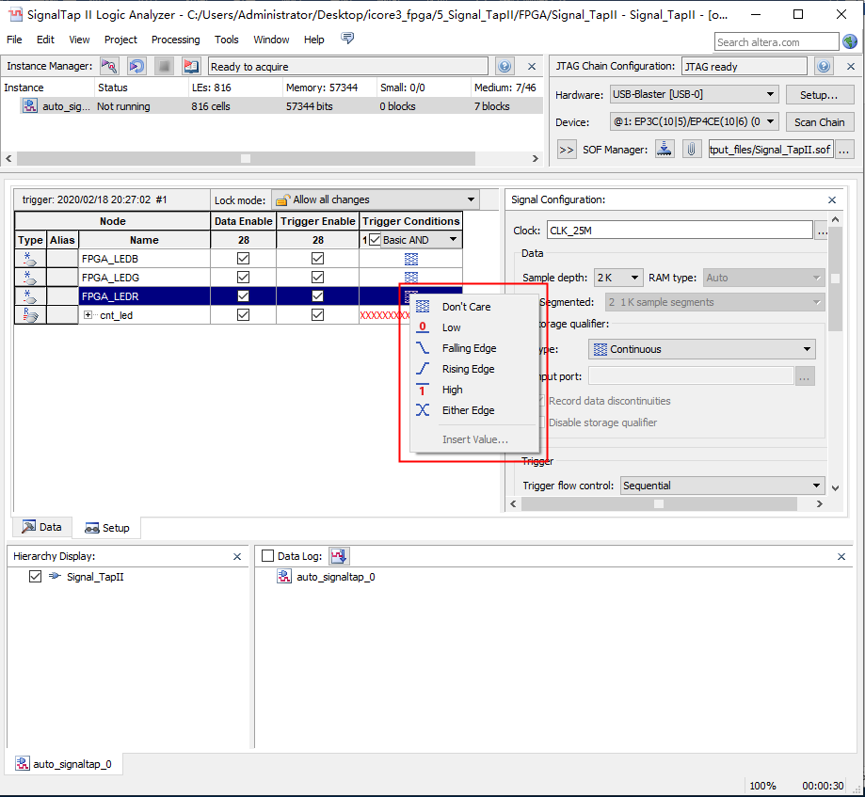Toggle Trigger Enable for cnt_led

(317, 315)
